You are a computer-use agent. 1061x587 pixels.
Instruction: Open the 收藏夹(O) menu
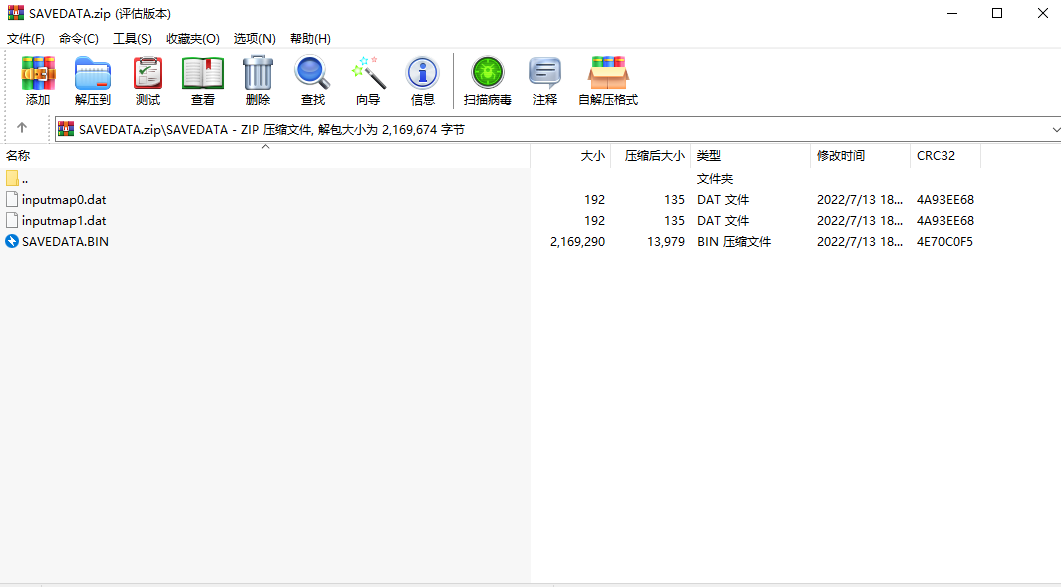coord(193,39)
